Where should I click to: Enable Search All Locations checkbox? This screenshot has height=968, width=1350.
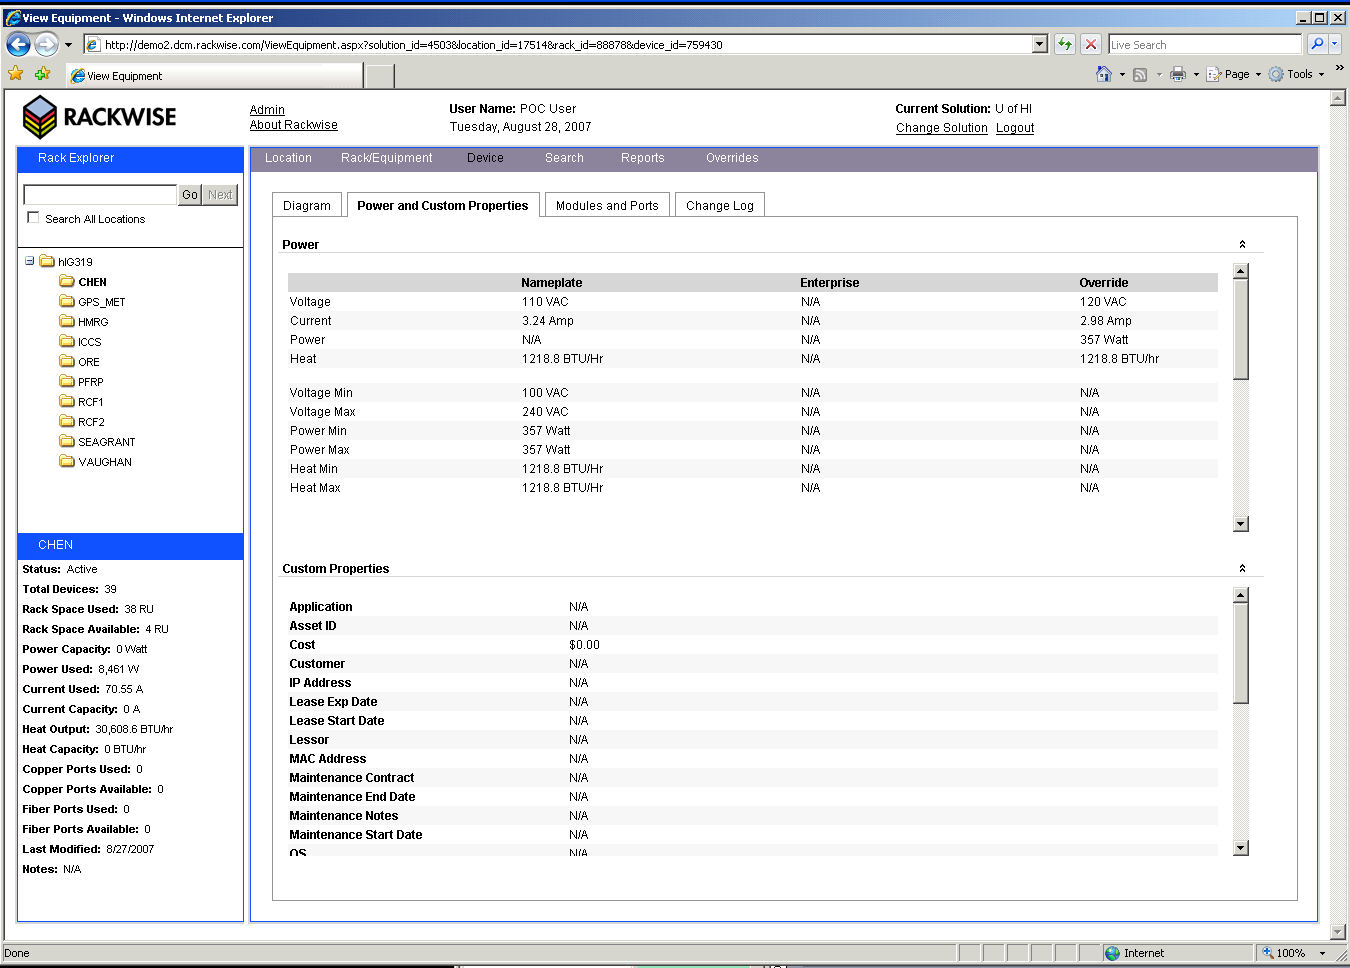coord(33,218)
